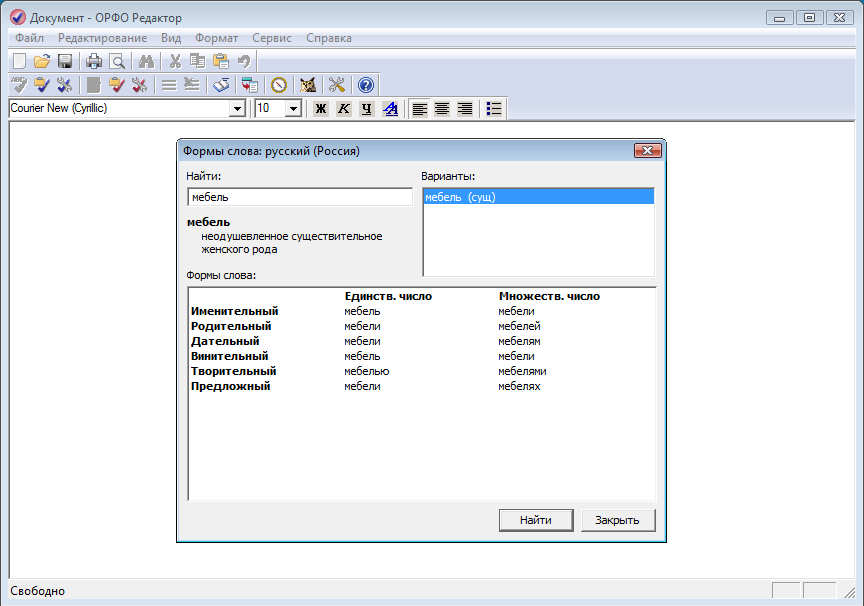
Task: Open the Сервис menu
Action: coord(272,38)
